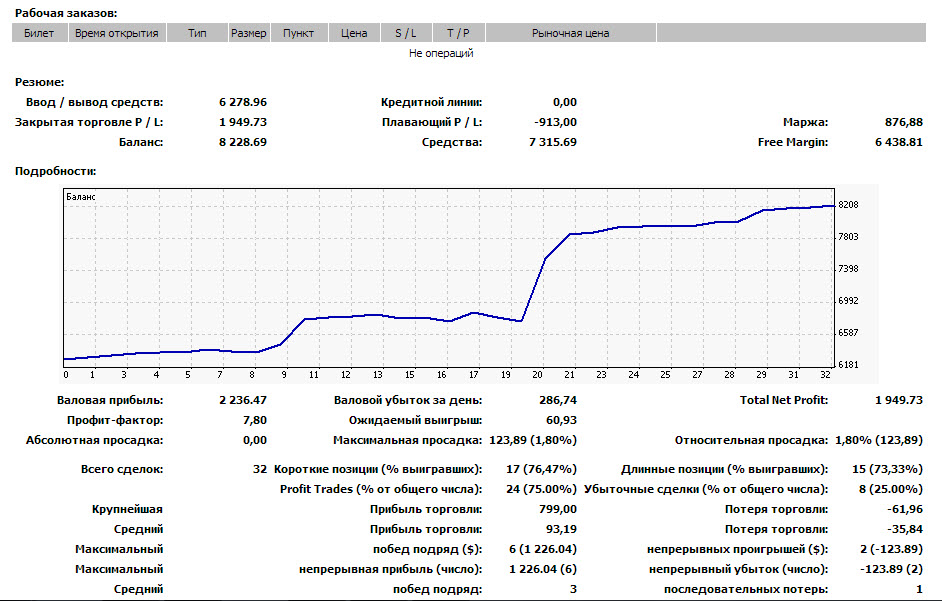The height and width of the screenshot is (601, 942).
Task: Click the profit trades value 24 (75.00%)
Action: 541,489
